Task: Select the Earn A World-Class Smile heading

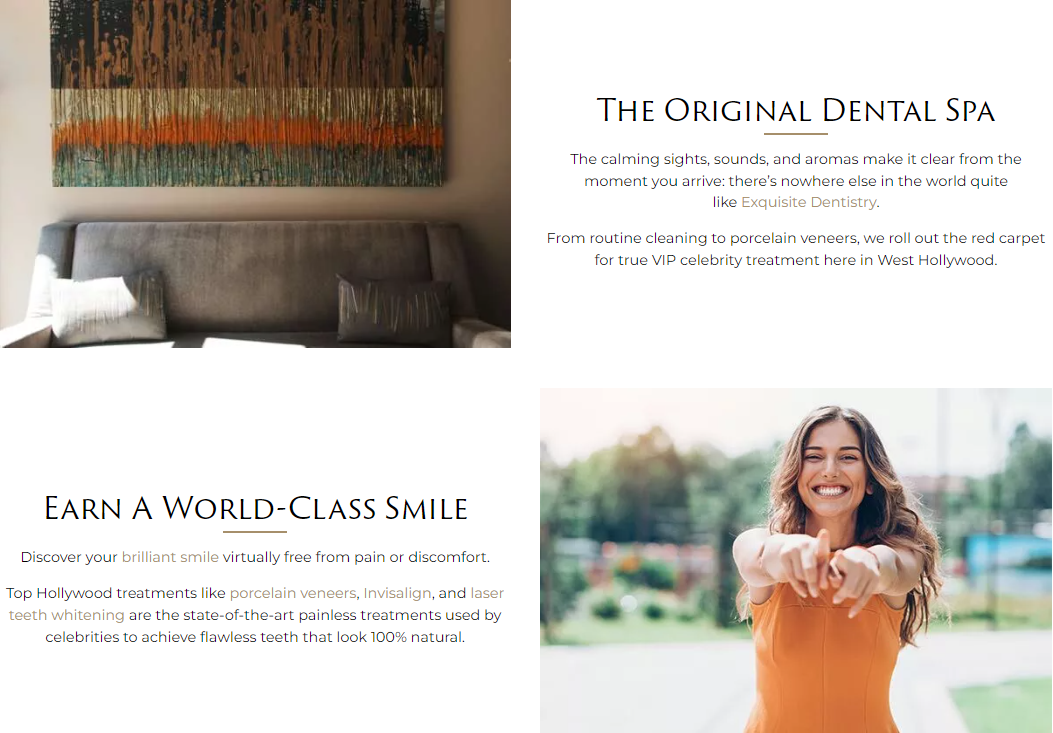Action: pyautogui.click(x=255, y=508)
